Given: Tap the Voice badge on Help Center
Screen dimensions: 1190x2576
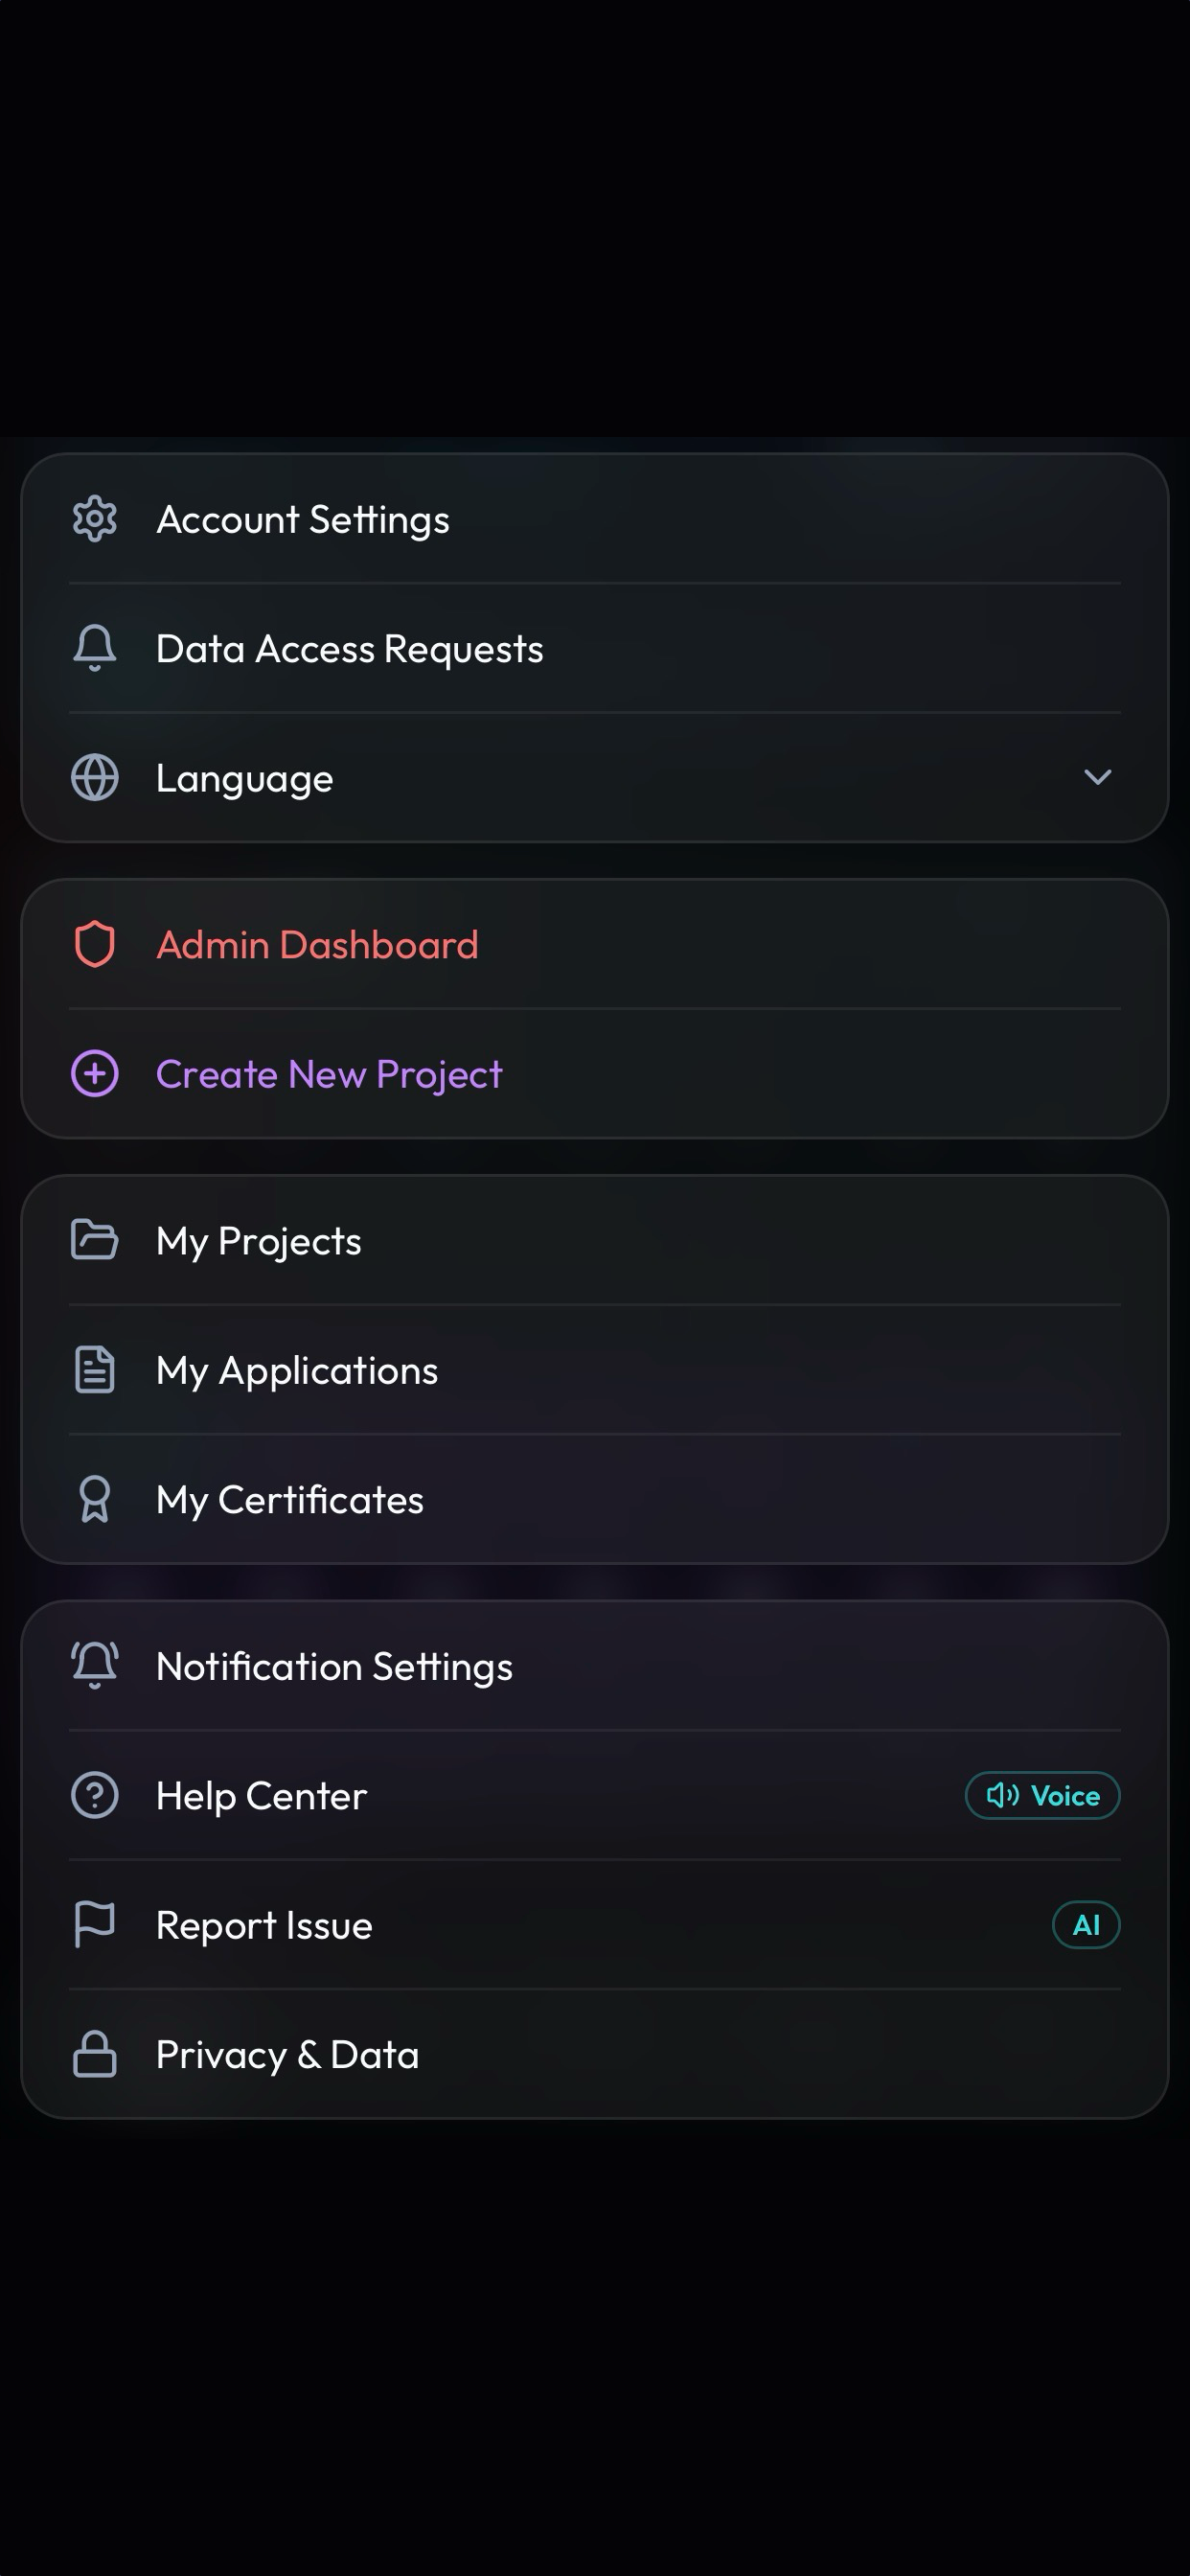Looking at the screenshot, I should [x=1043, y=1795].
